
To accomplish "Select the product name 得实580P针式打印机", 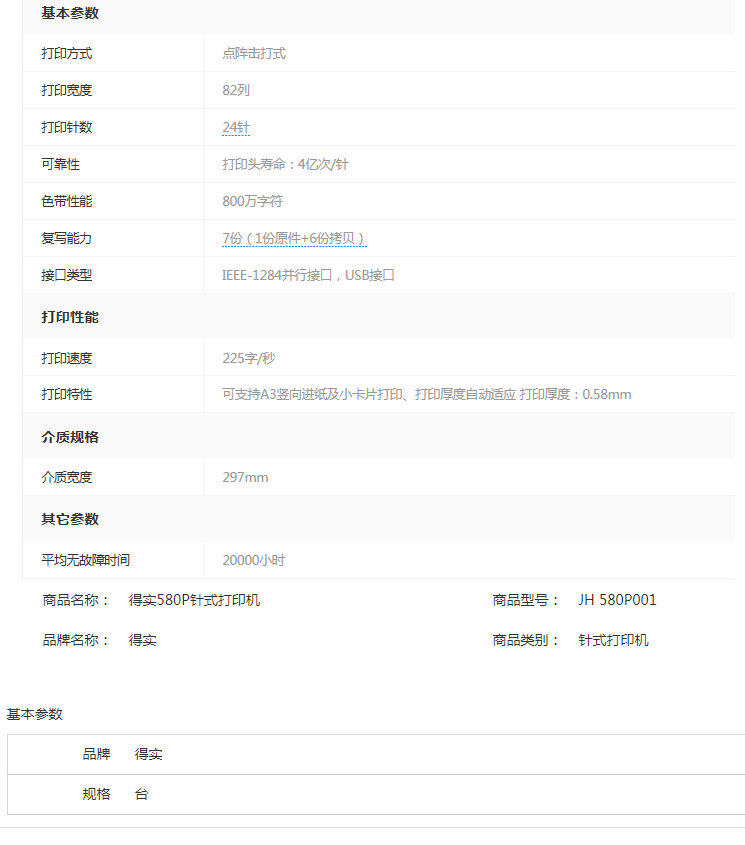I will coord(194,600).
